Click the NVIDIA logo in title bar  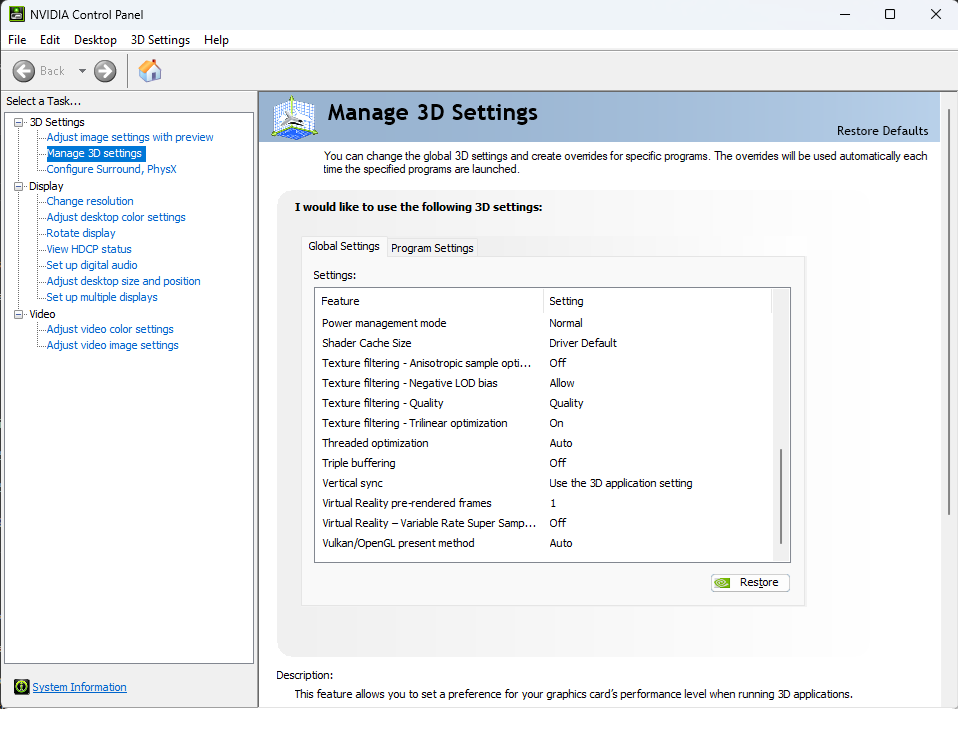(x=16, y=14)
